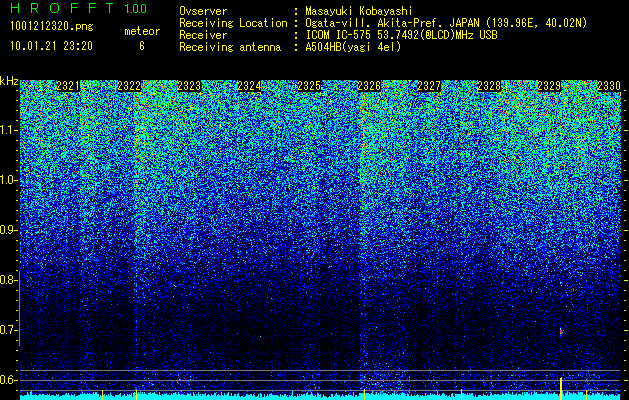Click the 2325 time marker
Viewport: 629px width, 400px height.
coord(309,86)
